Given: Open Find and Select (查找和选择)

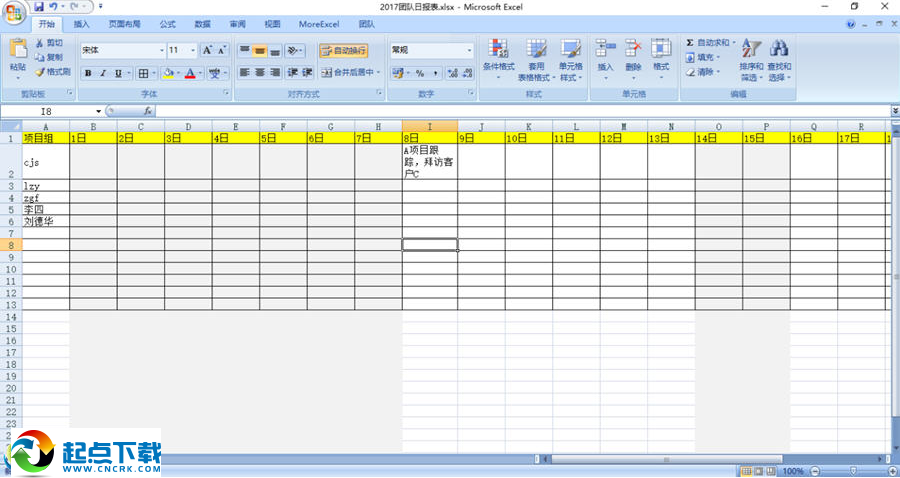Looking at the screenshot, I should click(x=779, y=60).
